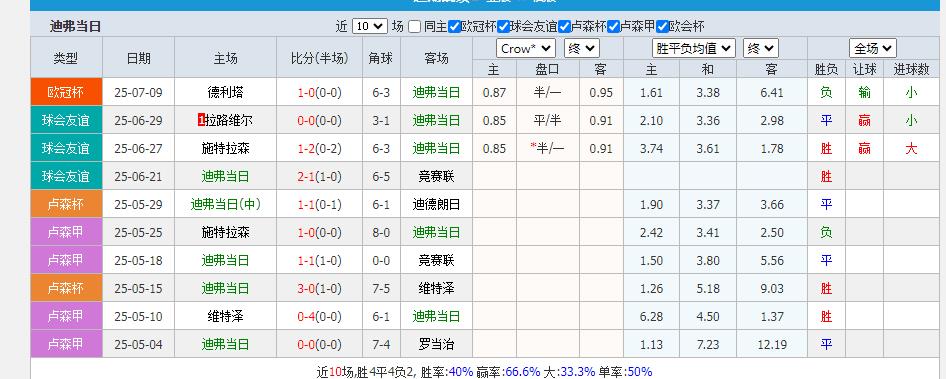
Task: Click corner count 0-0 on 25-05-18
Action: tap(381, 261)
